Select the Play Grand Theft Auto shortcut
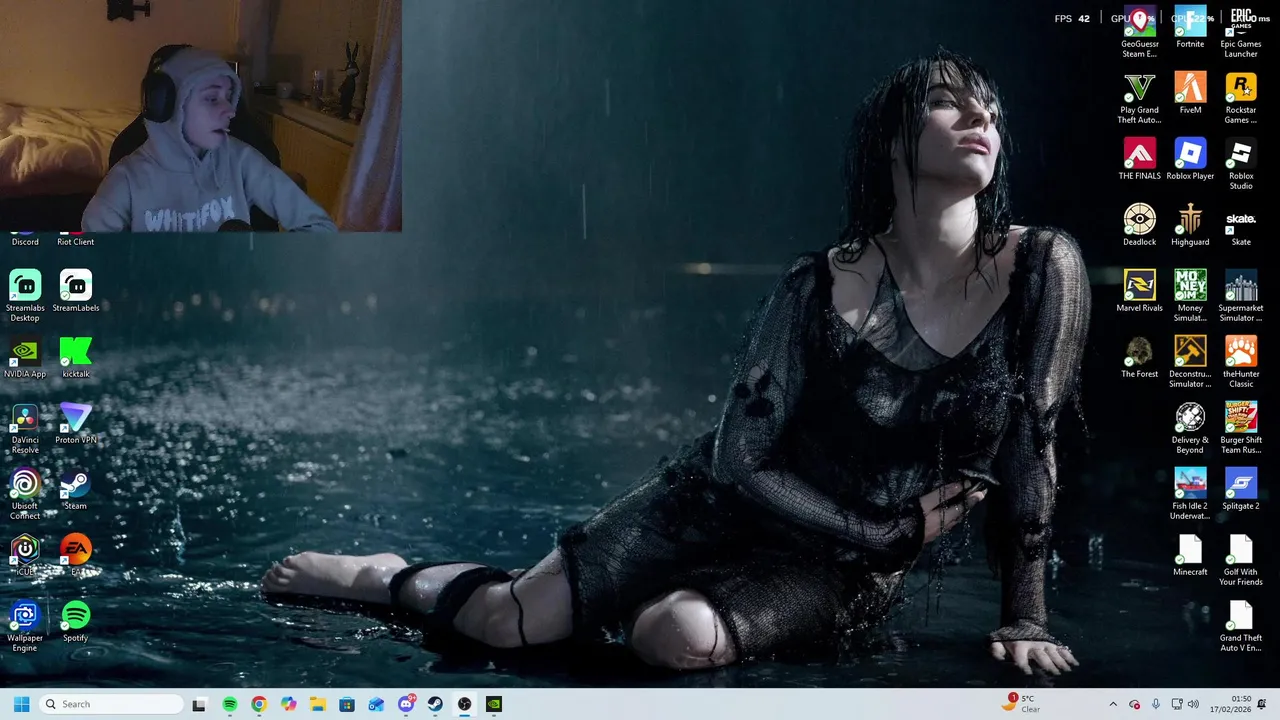Screen dimensions: 1280x720 click(1140, 98)
